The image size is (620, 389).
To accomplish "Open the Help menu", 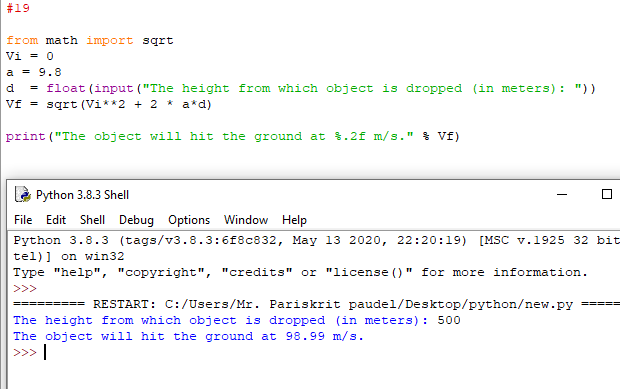I will point(294,220).
